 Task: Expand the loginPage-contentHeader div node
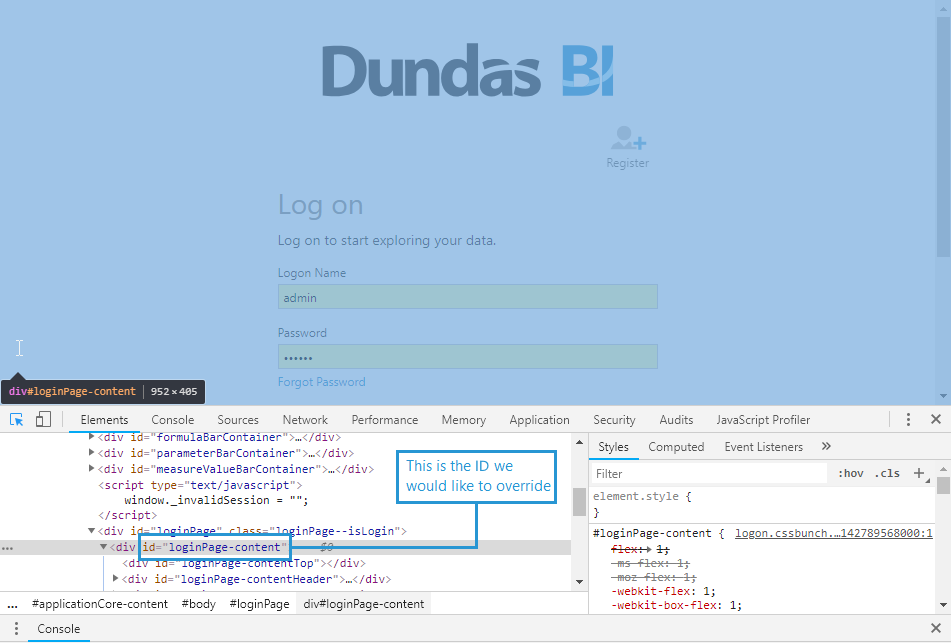click(x=117, y=579)
